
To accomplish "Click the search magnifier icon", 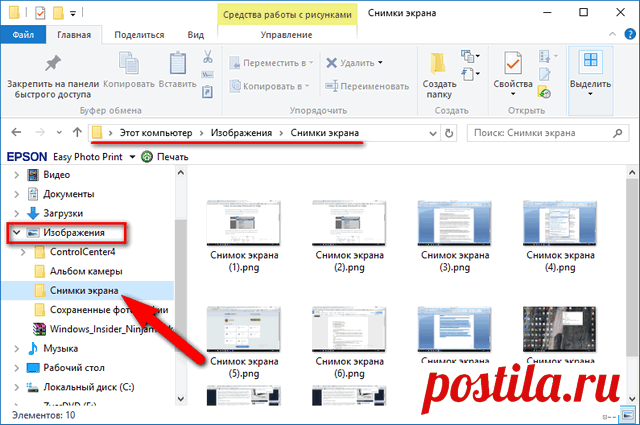I will coord(618,133).
